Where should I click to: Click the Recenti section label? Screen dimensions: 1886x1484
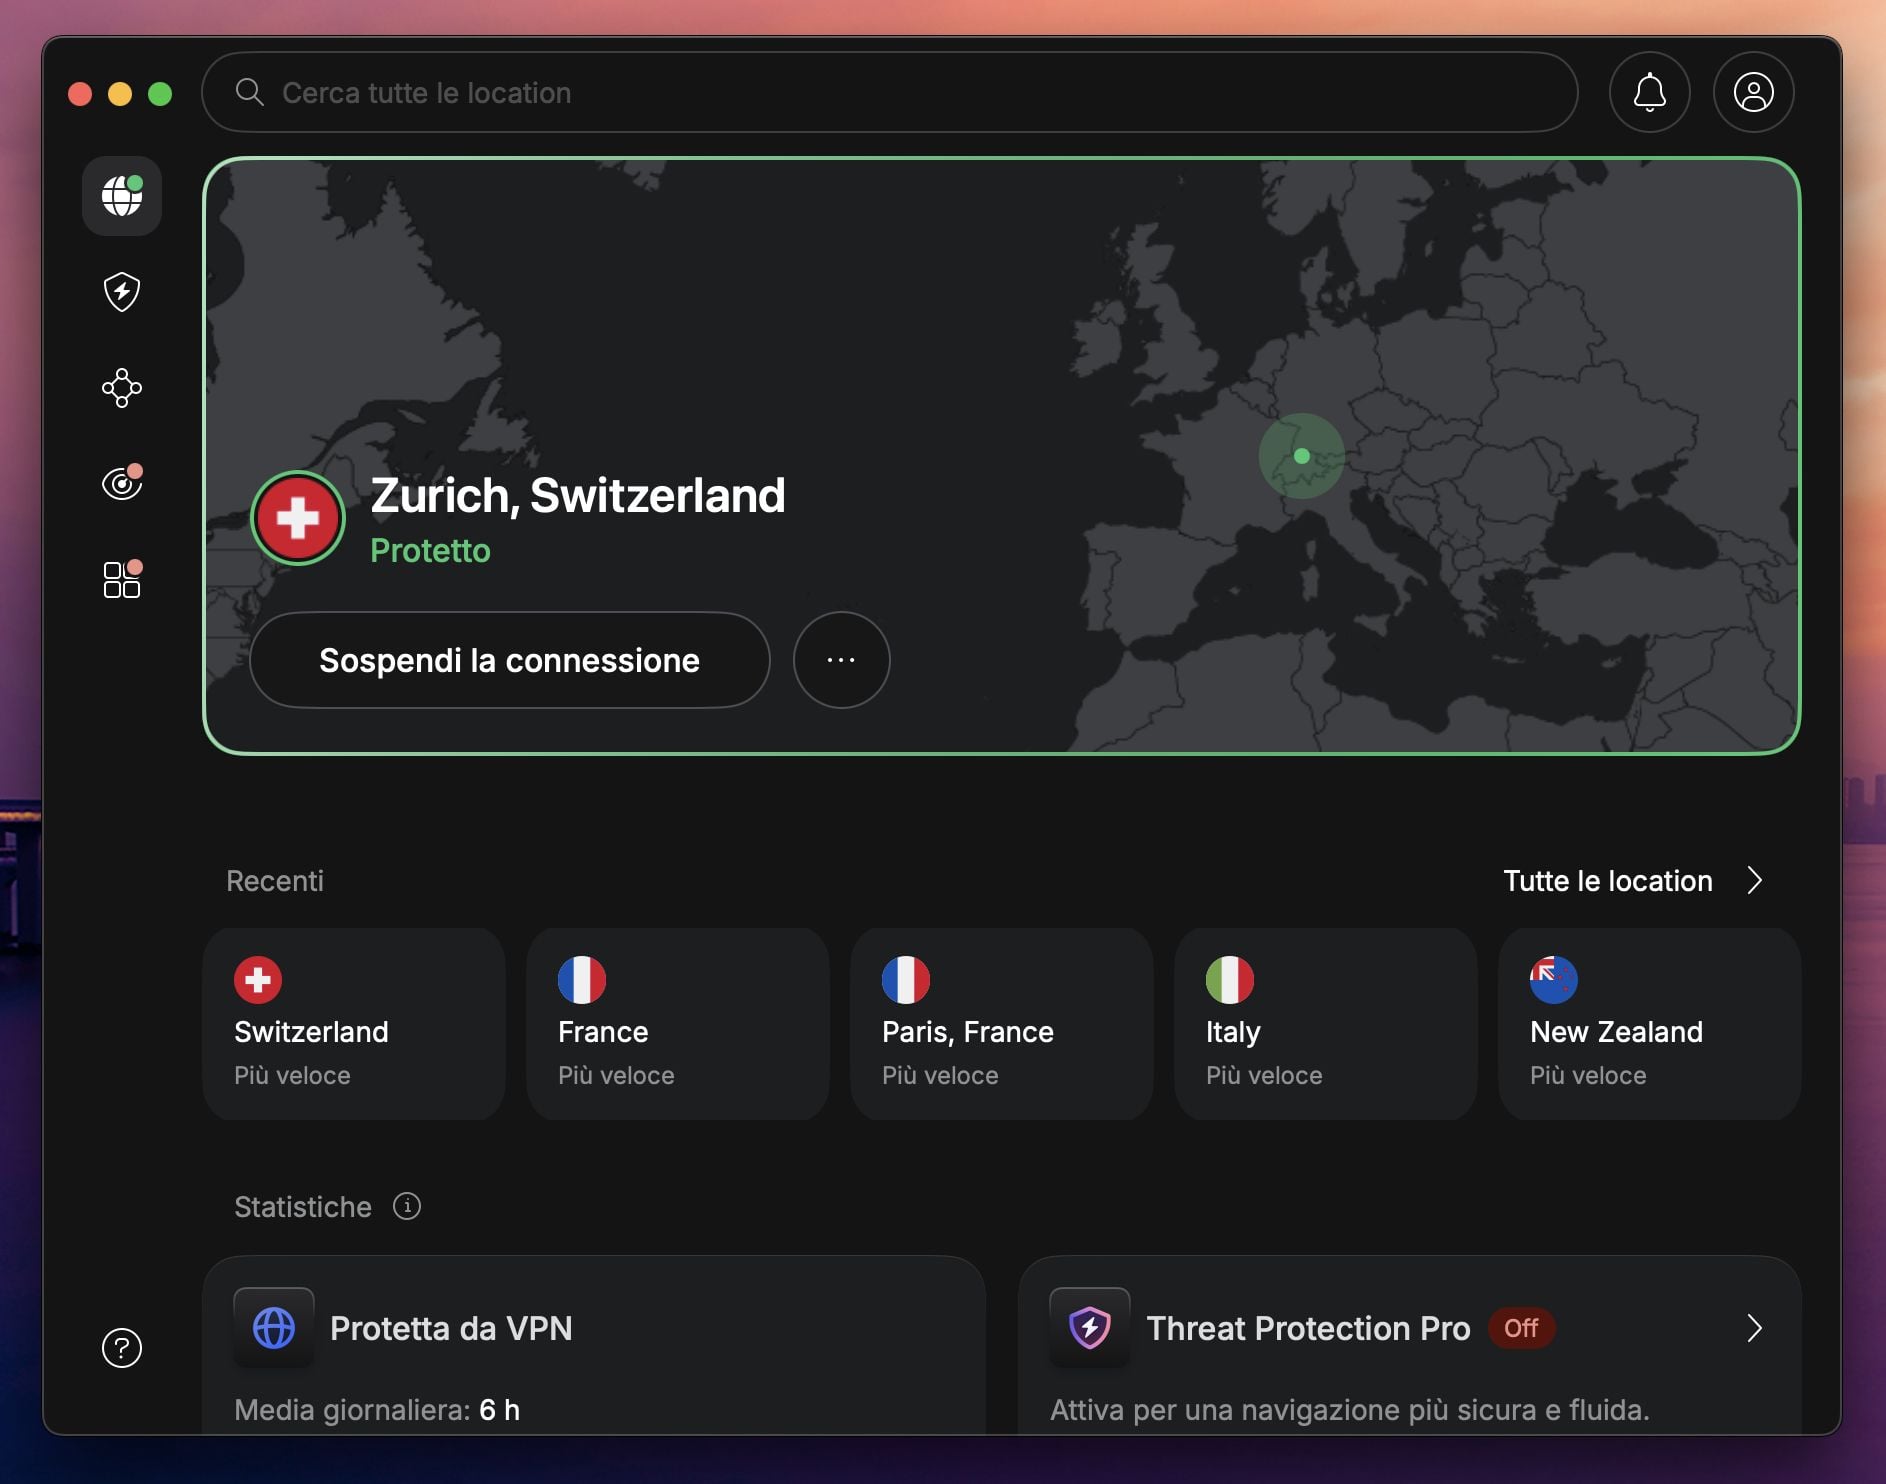(275, 881)
